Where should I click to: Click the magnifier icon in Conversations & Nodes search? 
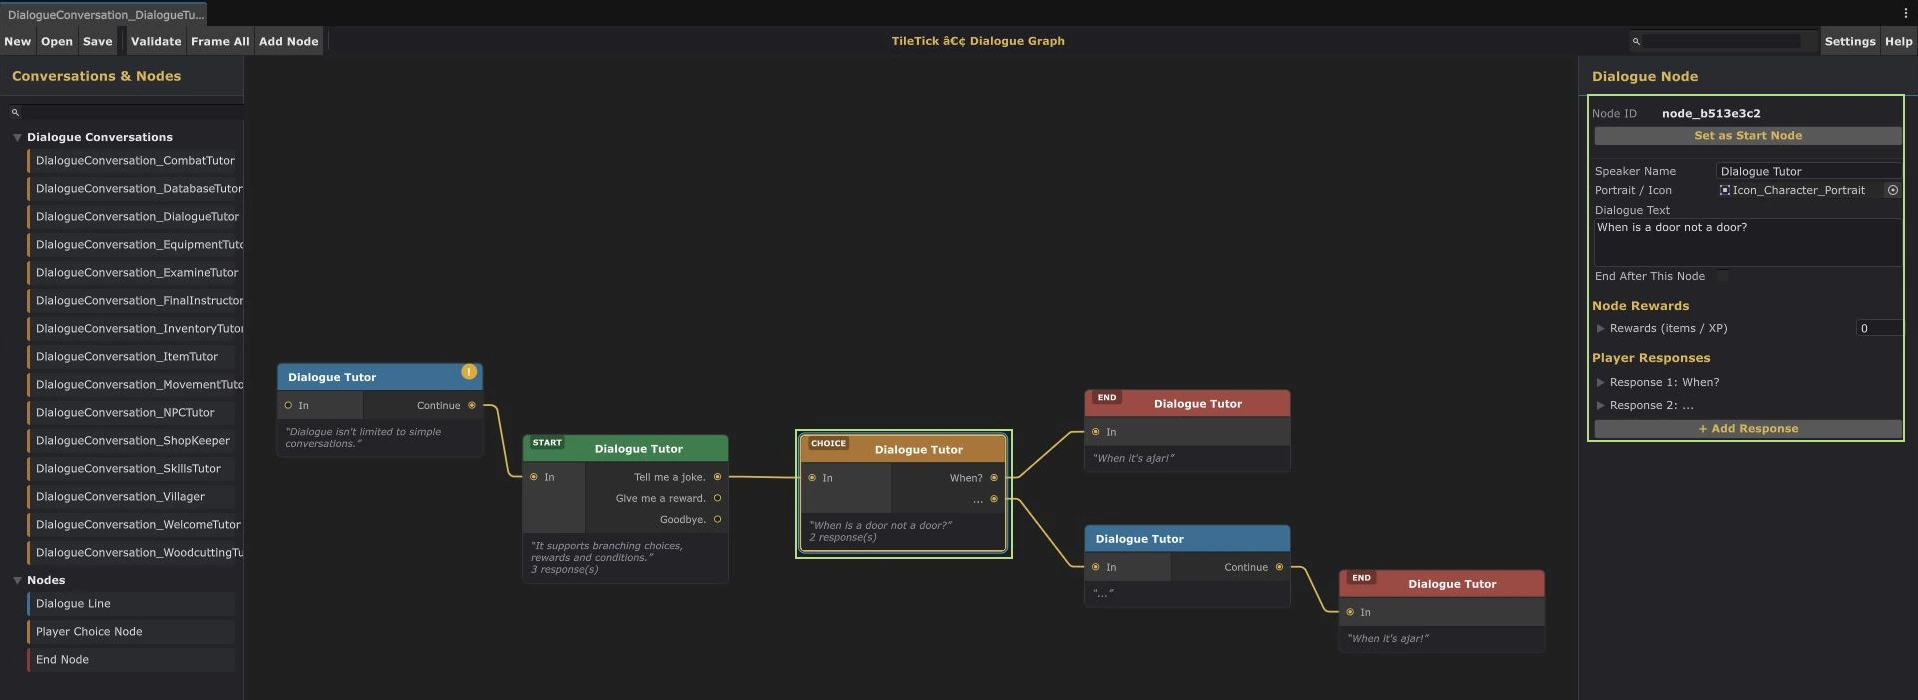click(15, 112)
